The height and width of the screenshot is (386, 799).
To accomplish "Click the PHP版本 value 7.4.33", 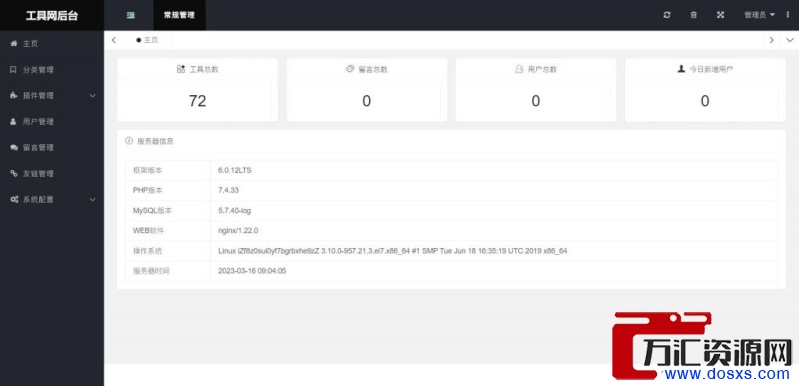I will [228, 190].
